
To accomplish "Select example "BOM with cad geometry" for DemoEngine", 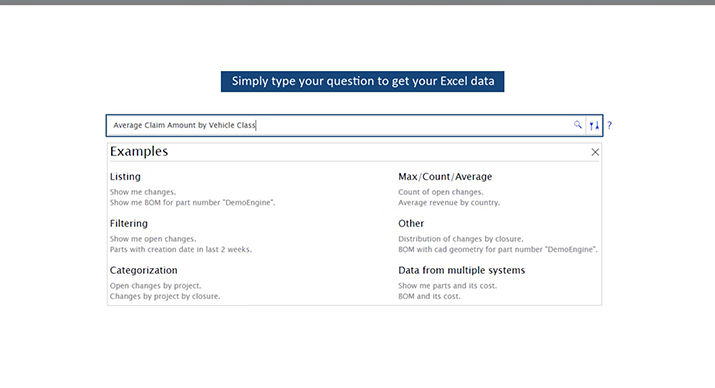I will [498, 249].
